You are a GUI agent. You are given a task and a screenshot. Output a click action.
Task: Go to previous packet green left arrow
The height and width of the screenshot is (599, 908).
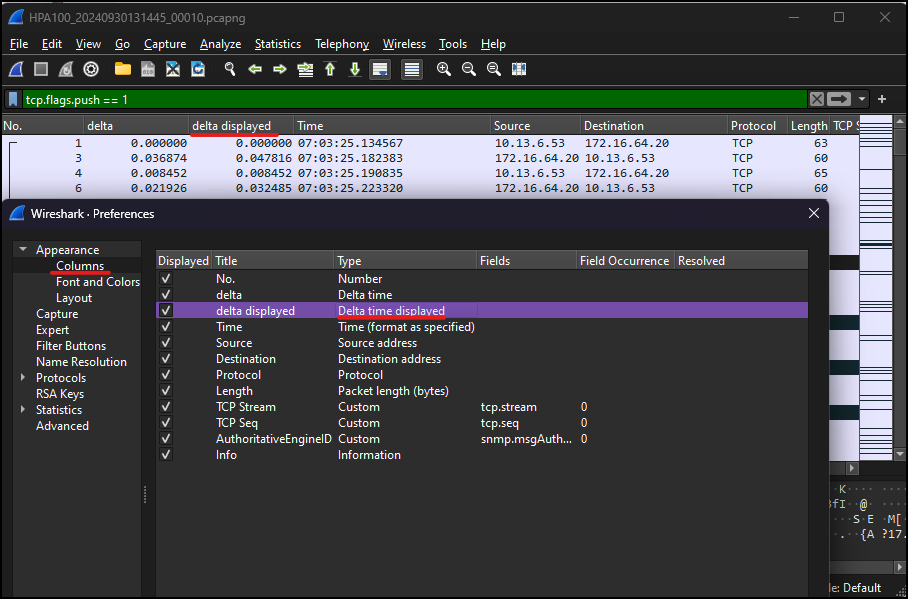tap(255, 70)
